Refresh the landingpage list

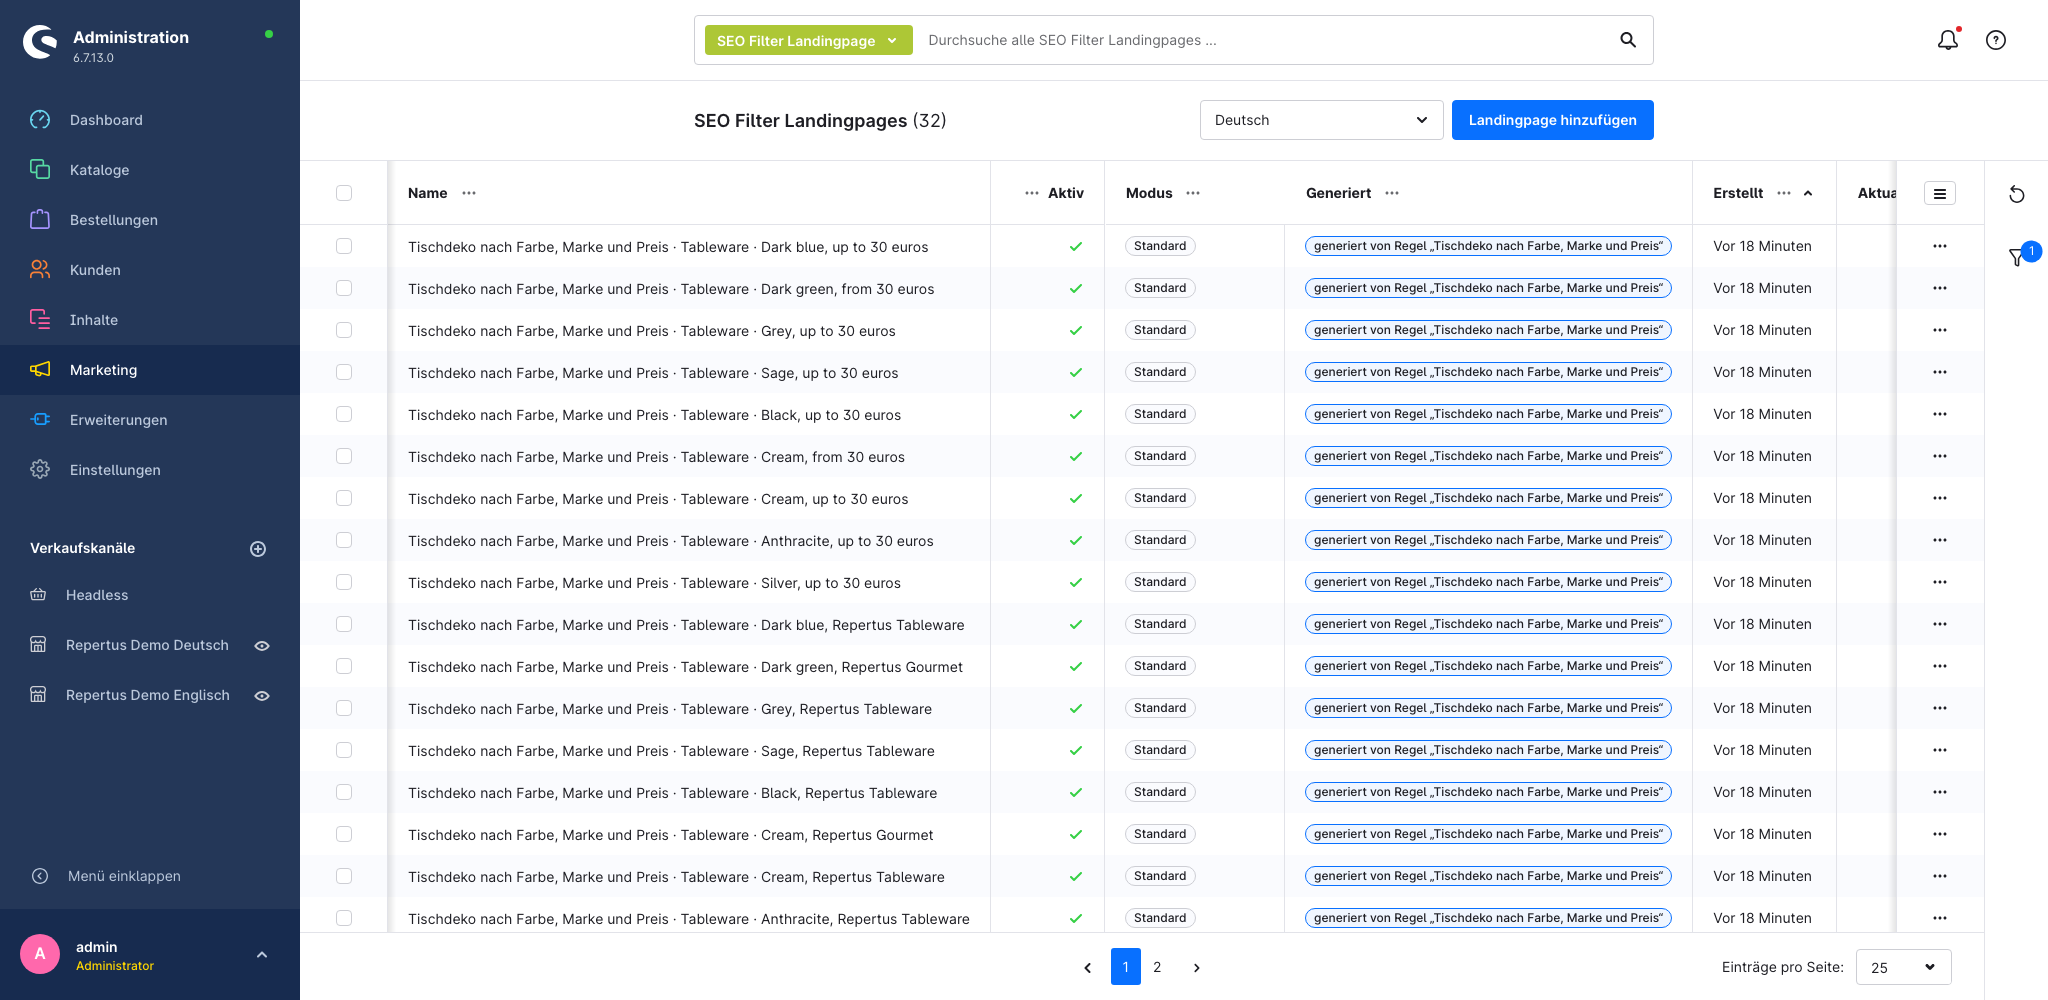coord(2016,194)
